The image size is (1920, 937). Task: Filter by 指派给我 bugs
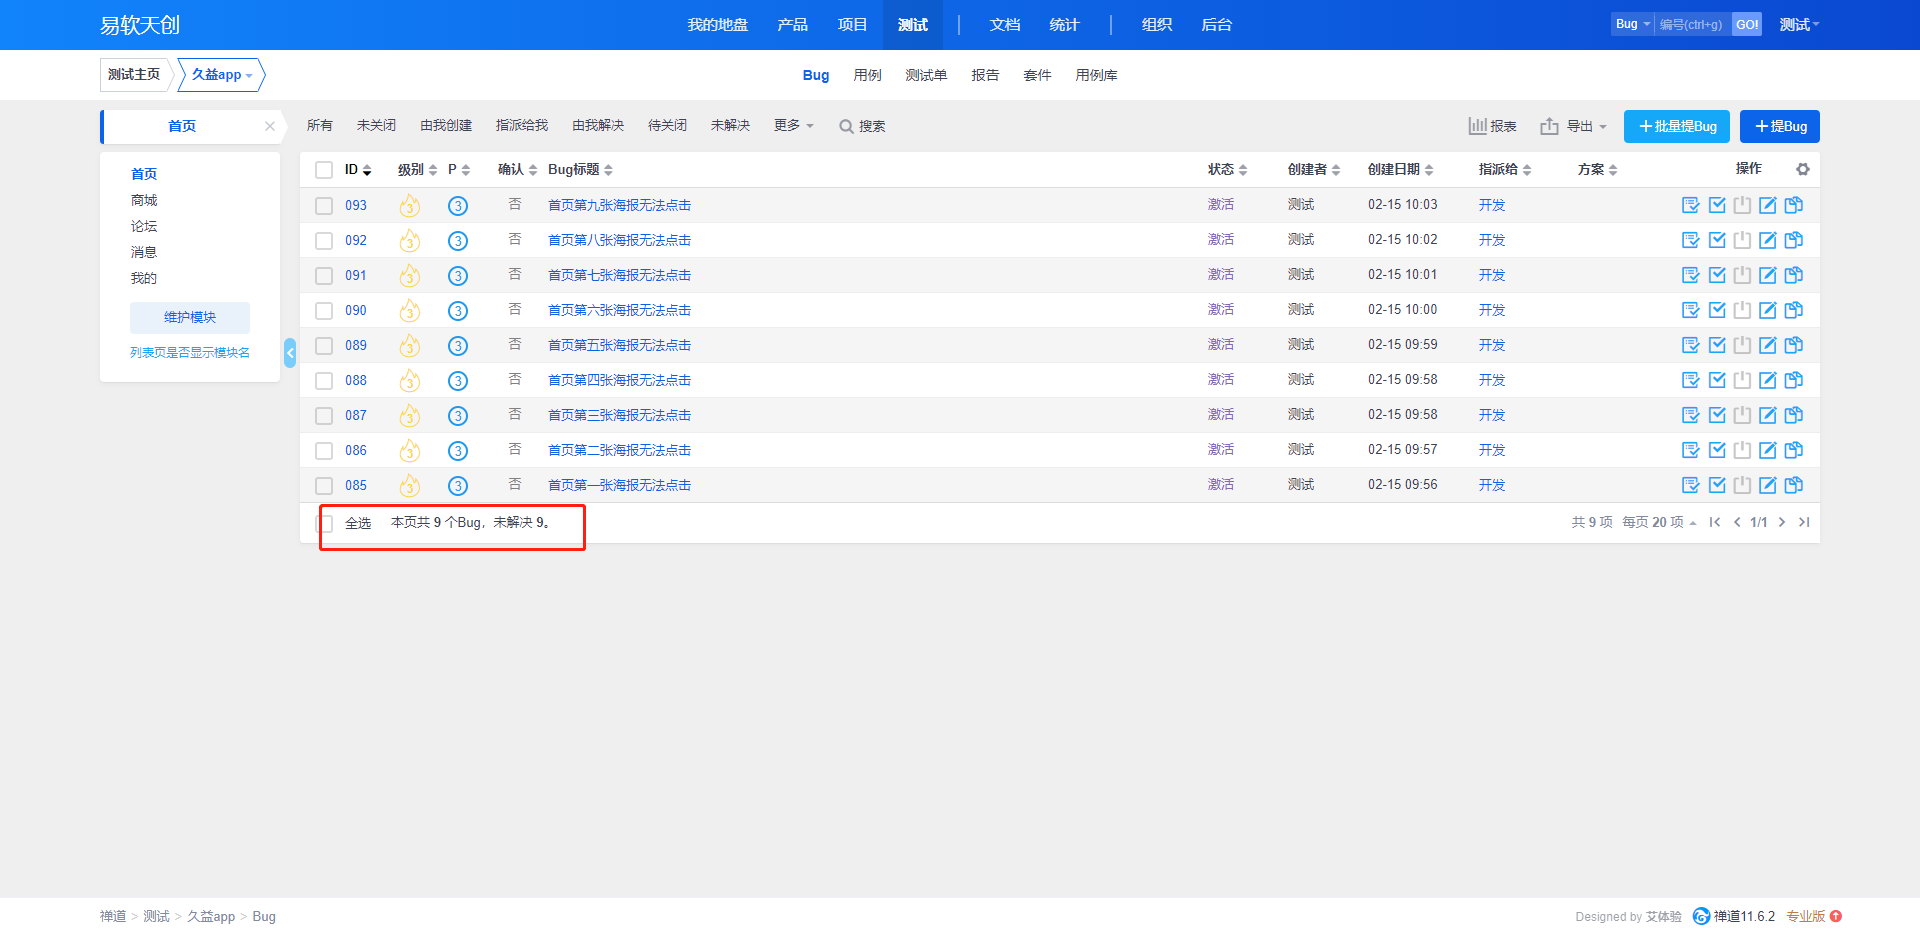pyautogui.click(x=522, y=125)
